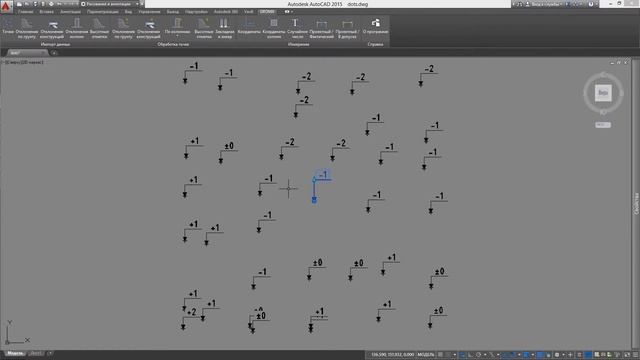Click New drawing in Quick Access toolbar

point(19,4)
